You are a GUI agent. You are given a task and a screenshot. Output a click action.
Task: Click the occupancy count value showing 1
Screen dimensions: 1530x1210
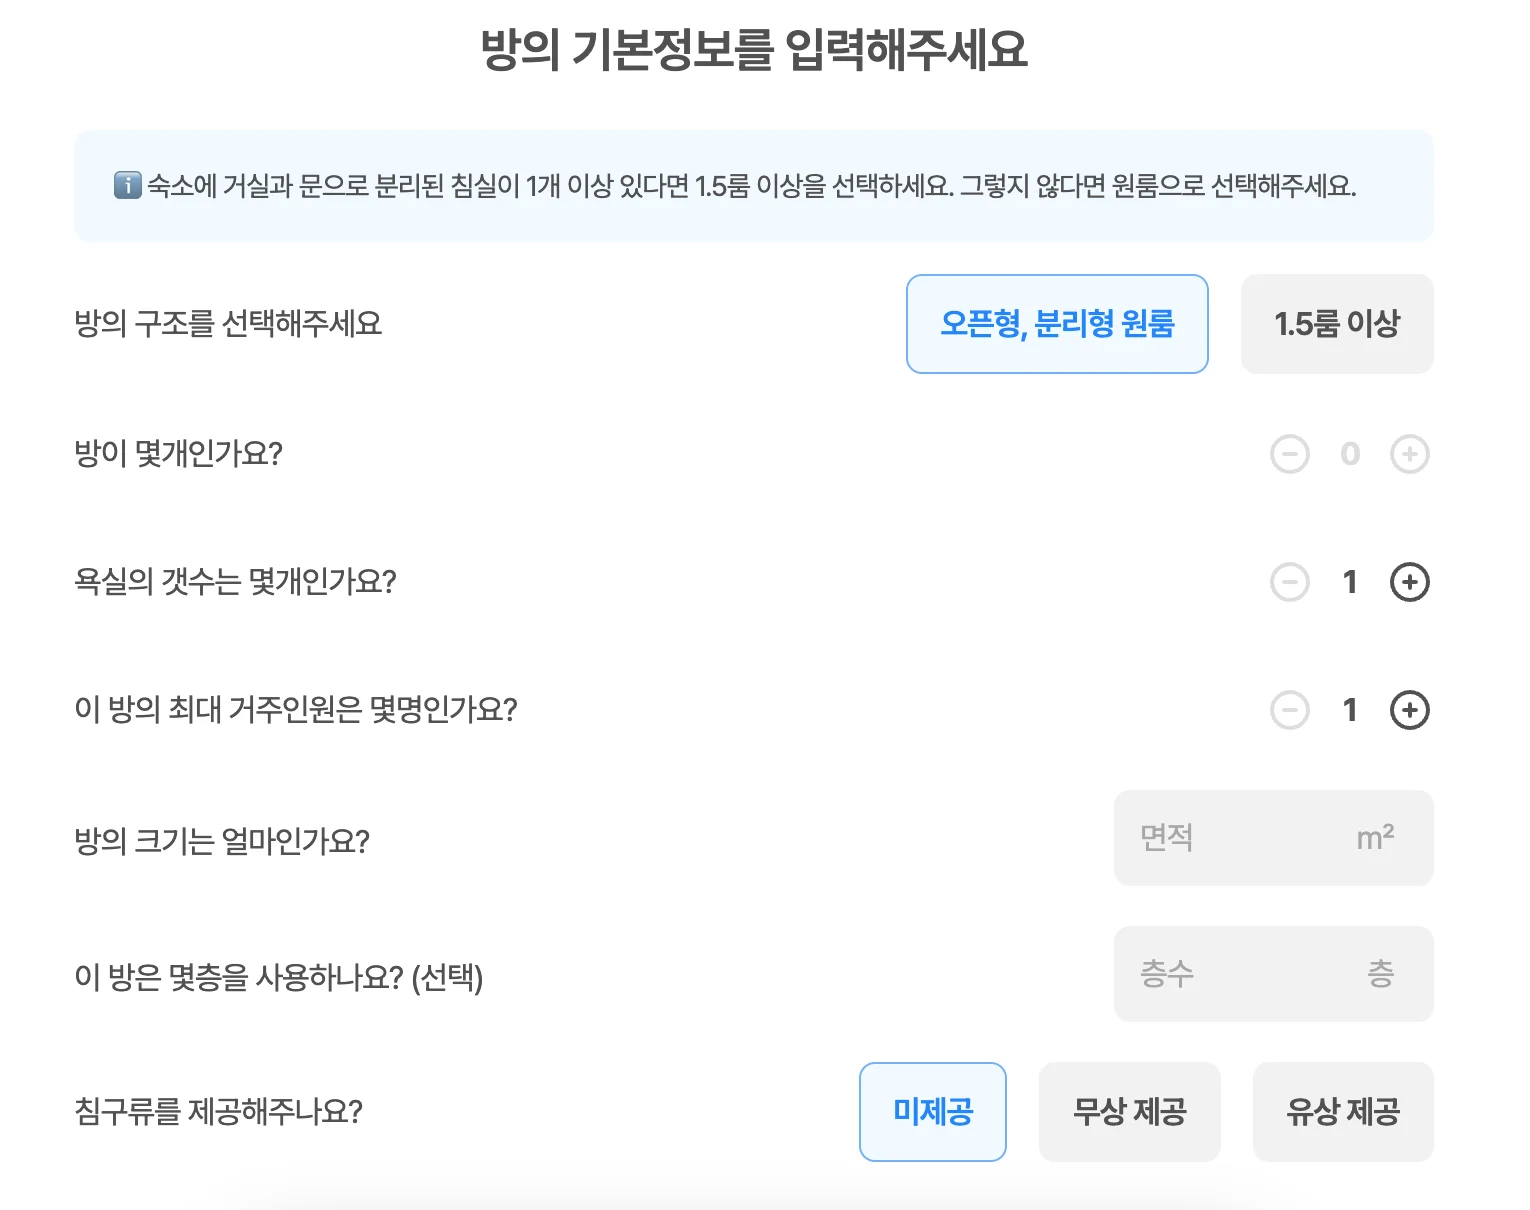(1350, 710)
